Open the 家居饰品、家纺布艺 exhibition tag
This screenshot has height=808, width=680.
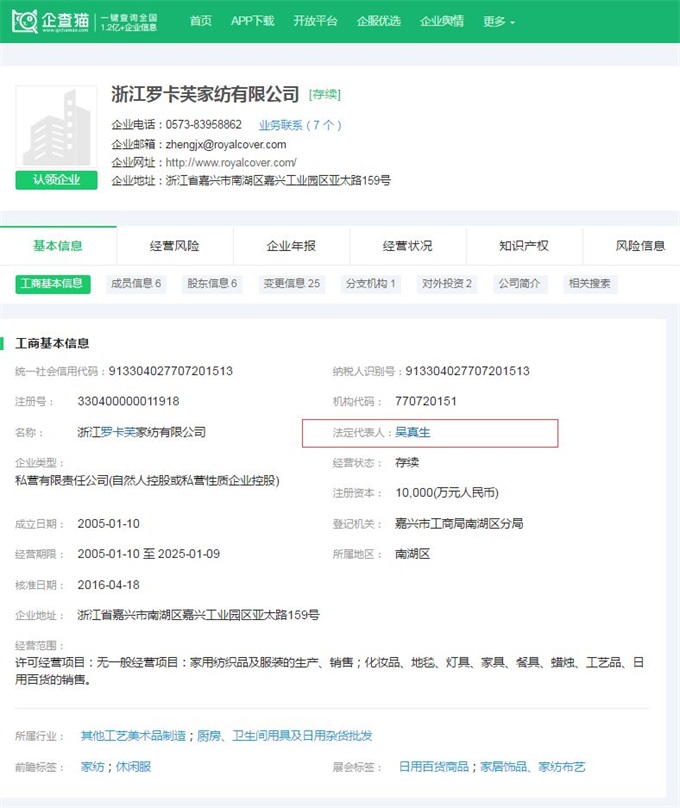pos(533,767)
